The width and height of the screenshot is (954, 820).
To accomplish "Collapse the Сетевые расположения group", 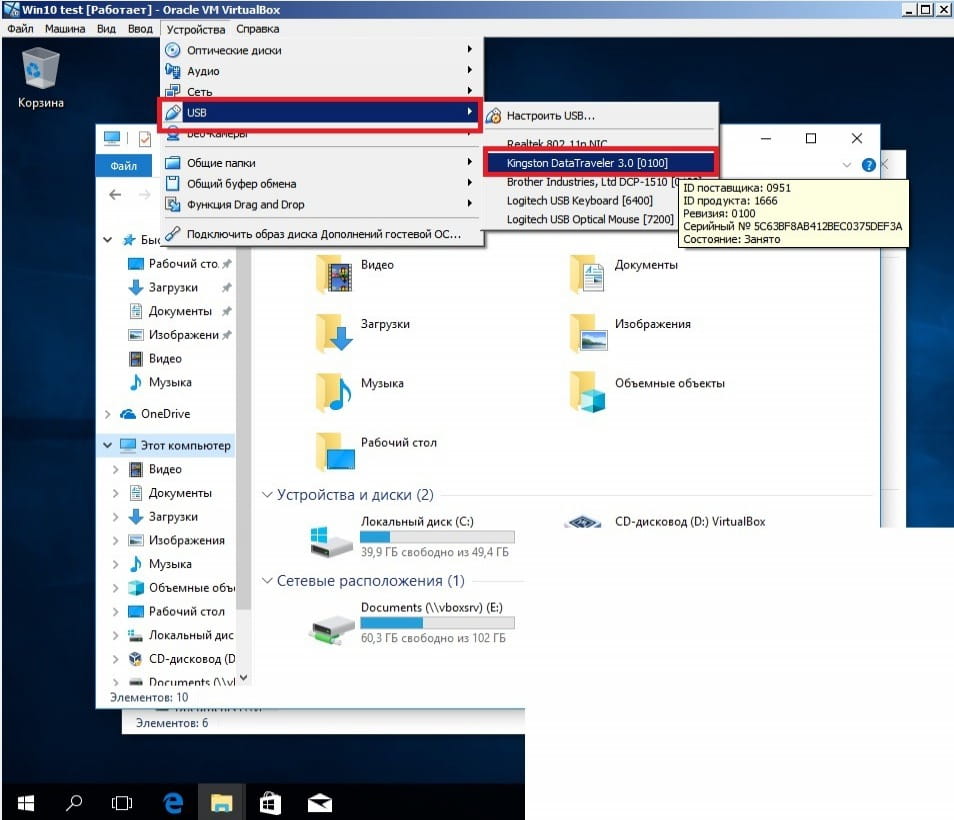I will (x=267, y=581).
